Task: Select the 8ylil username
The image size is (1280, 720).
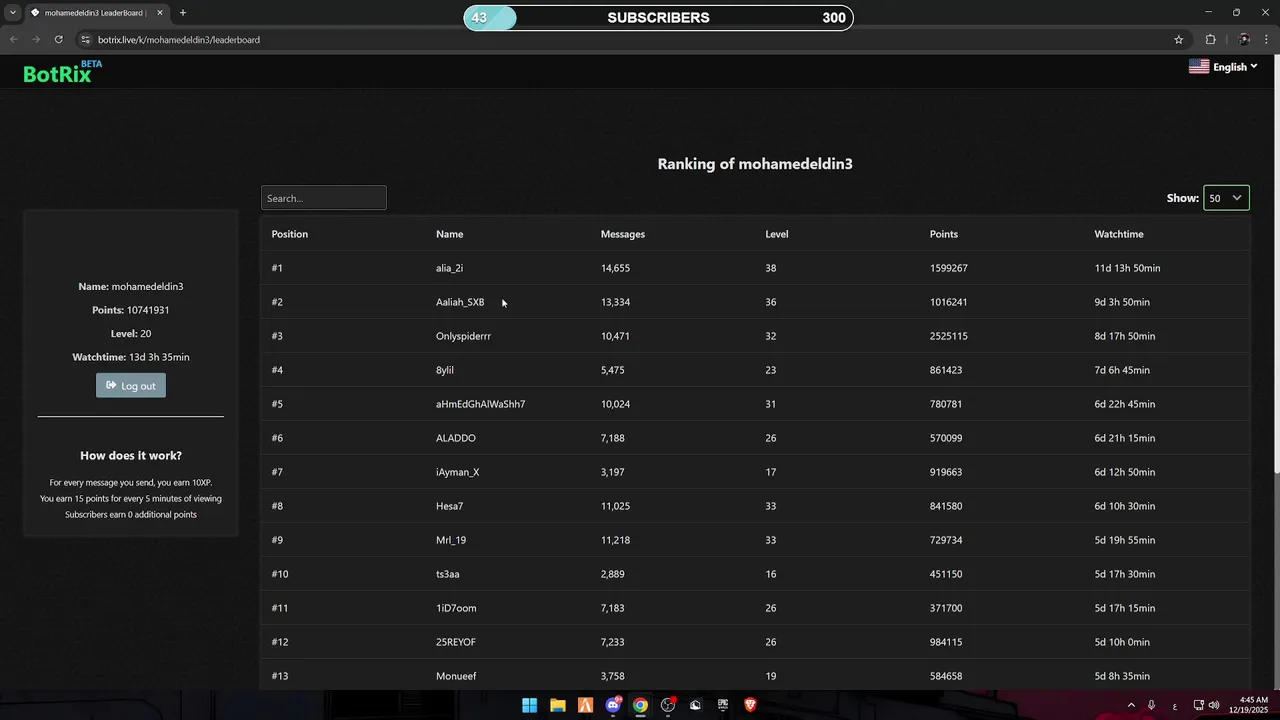Action: click(x=445, y=370)
